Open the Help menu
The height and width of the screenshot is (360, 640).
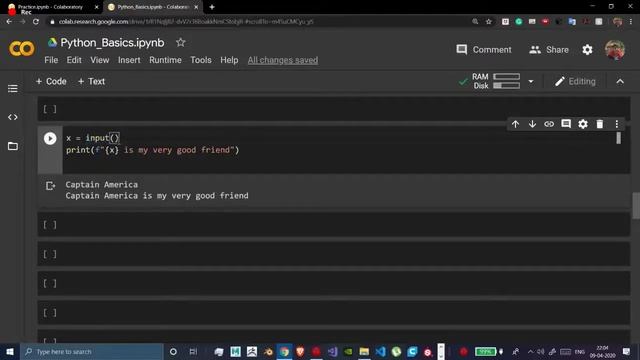pos(229,60)
